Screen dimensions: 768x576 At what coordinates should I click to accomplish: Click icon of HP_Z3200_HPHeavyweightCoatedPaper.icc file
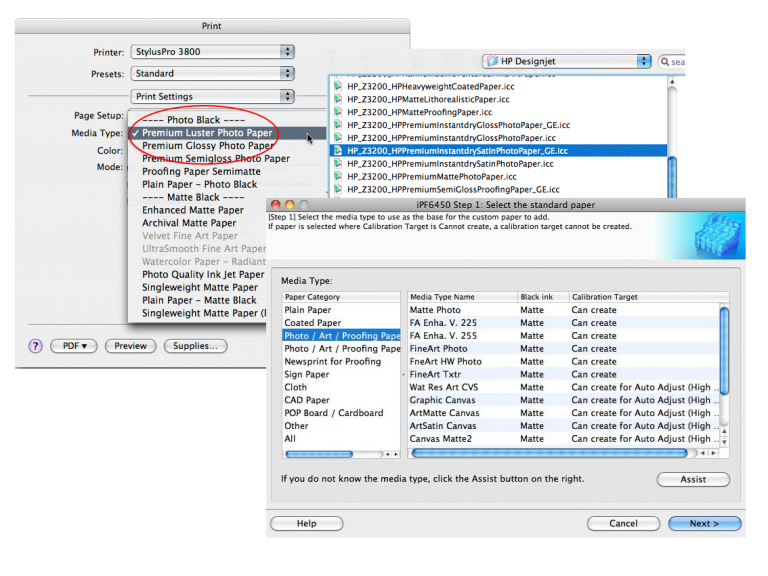(x=338, y=86)
